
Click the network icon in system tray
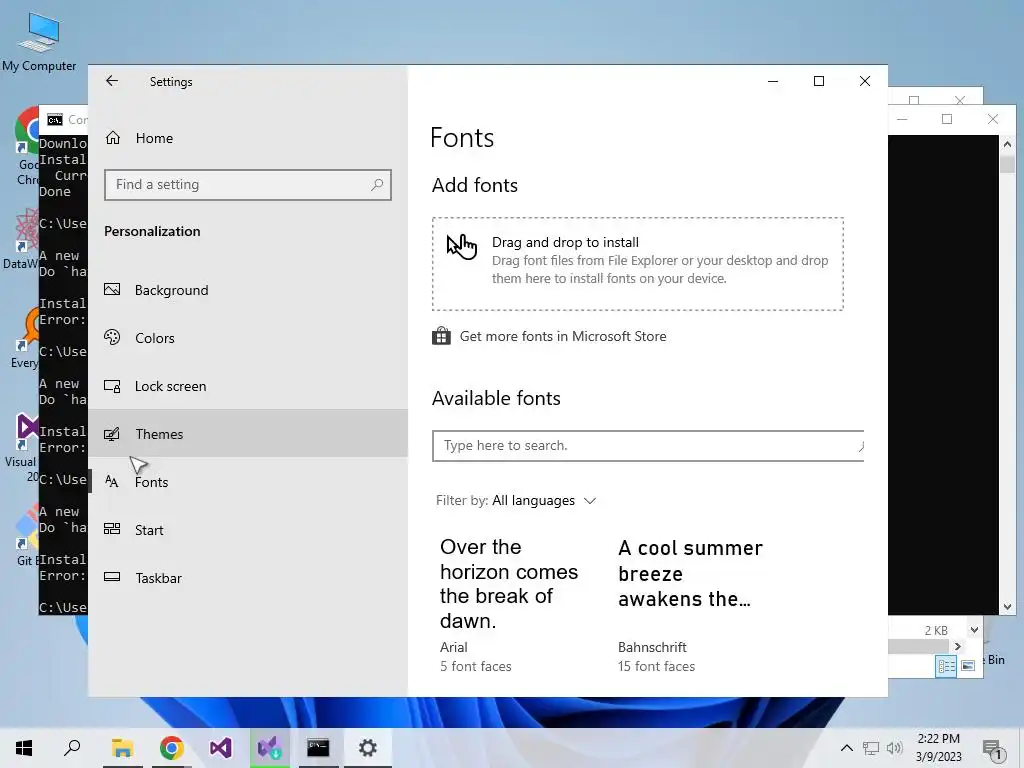871,748
